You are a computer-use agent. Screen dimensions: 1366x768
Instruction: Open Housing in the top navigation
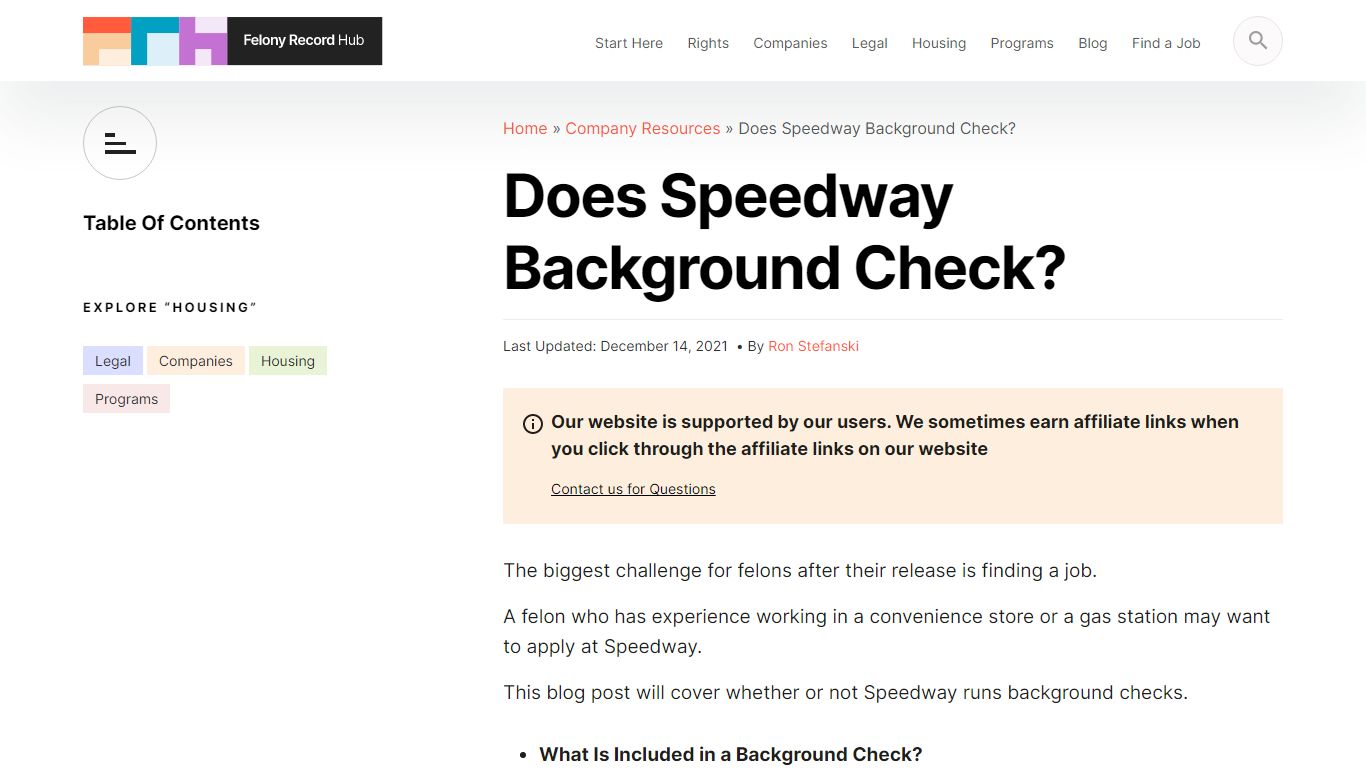[x=938, y=43]
